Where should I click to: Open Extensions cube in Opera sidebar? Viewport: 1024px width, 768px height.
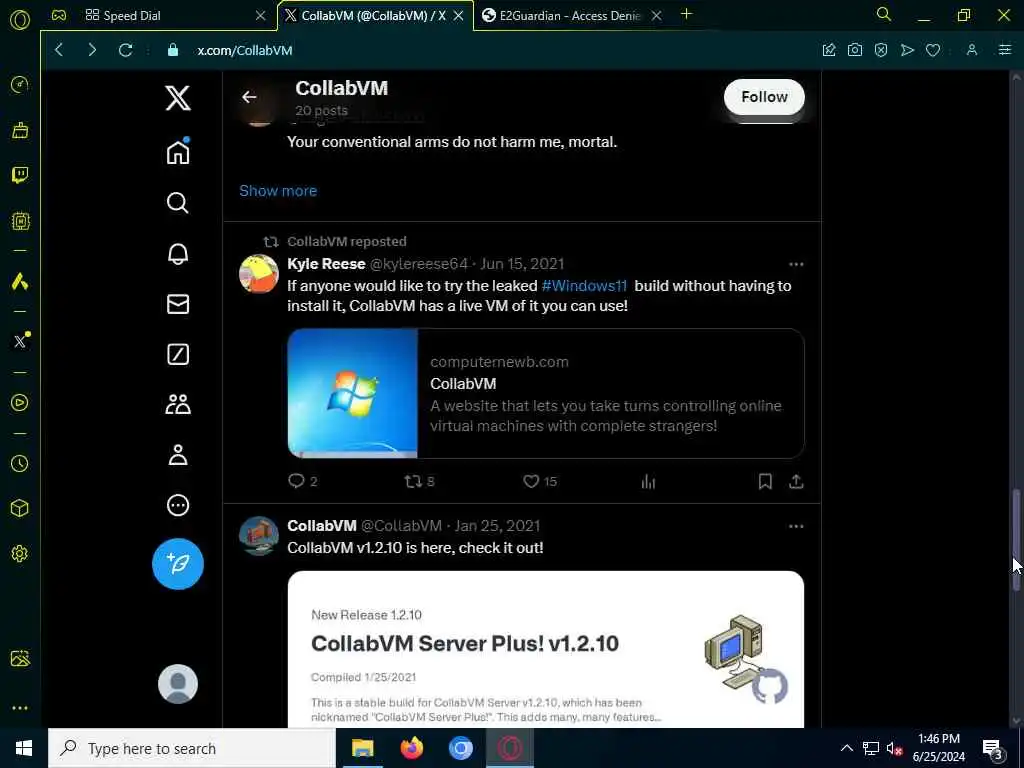20,508
